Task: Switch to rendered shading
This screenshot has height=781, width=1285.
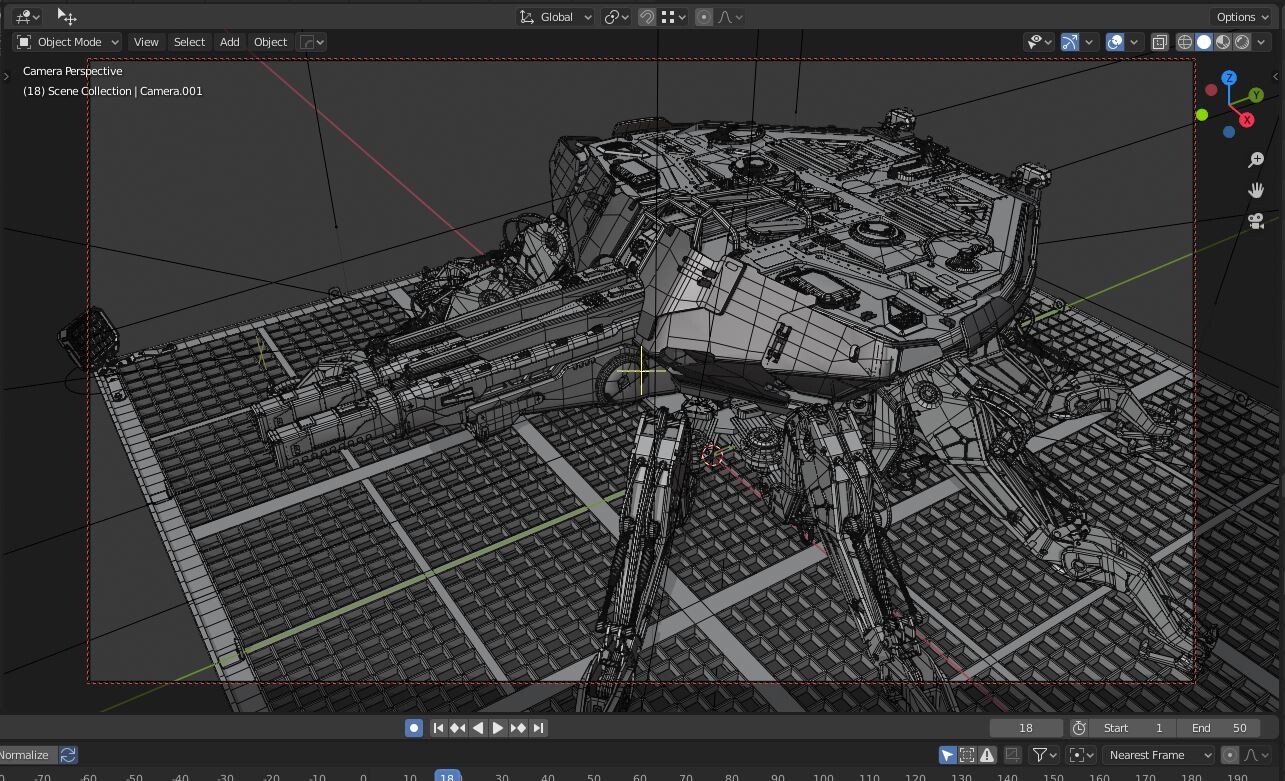Action: [x=1242, y=42]
